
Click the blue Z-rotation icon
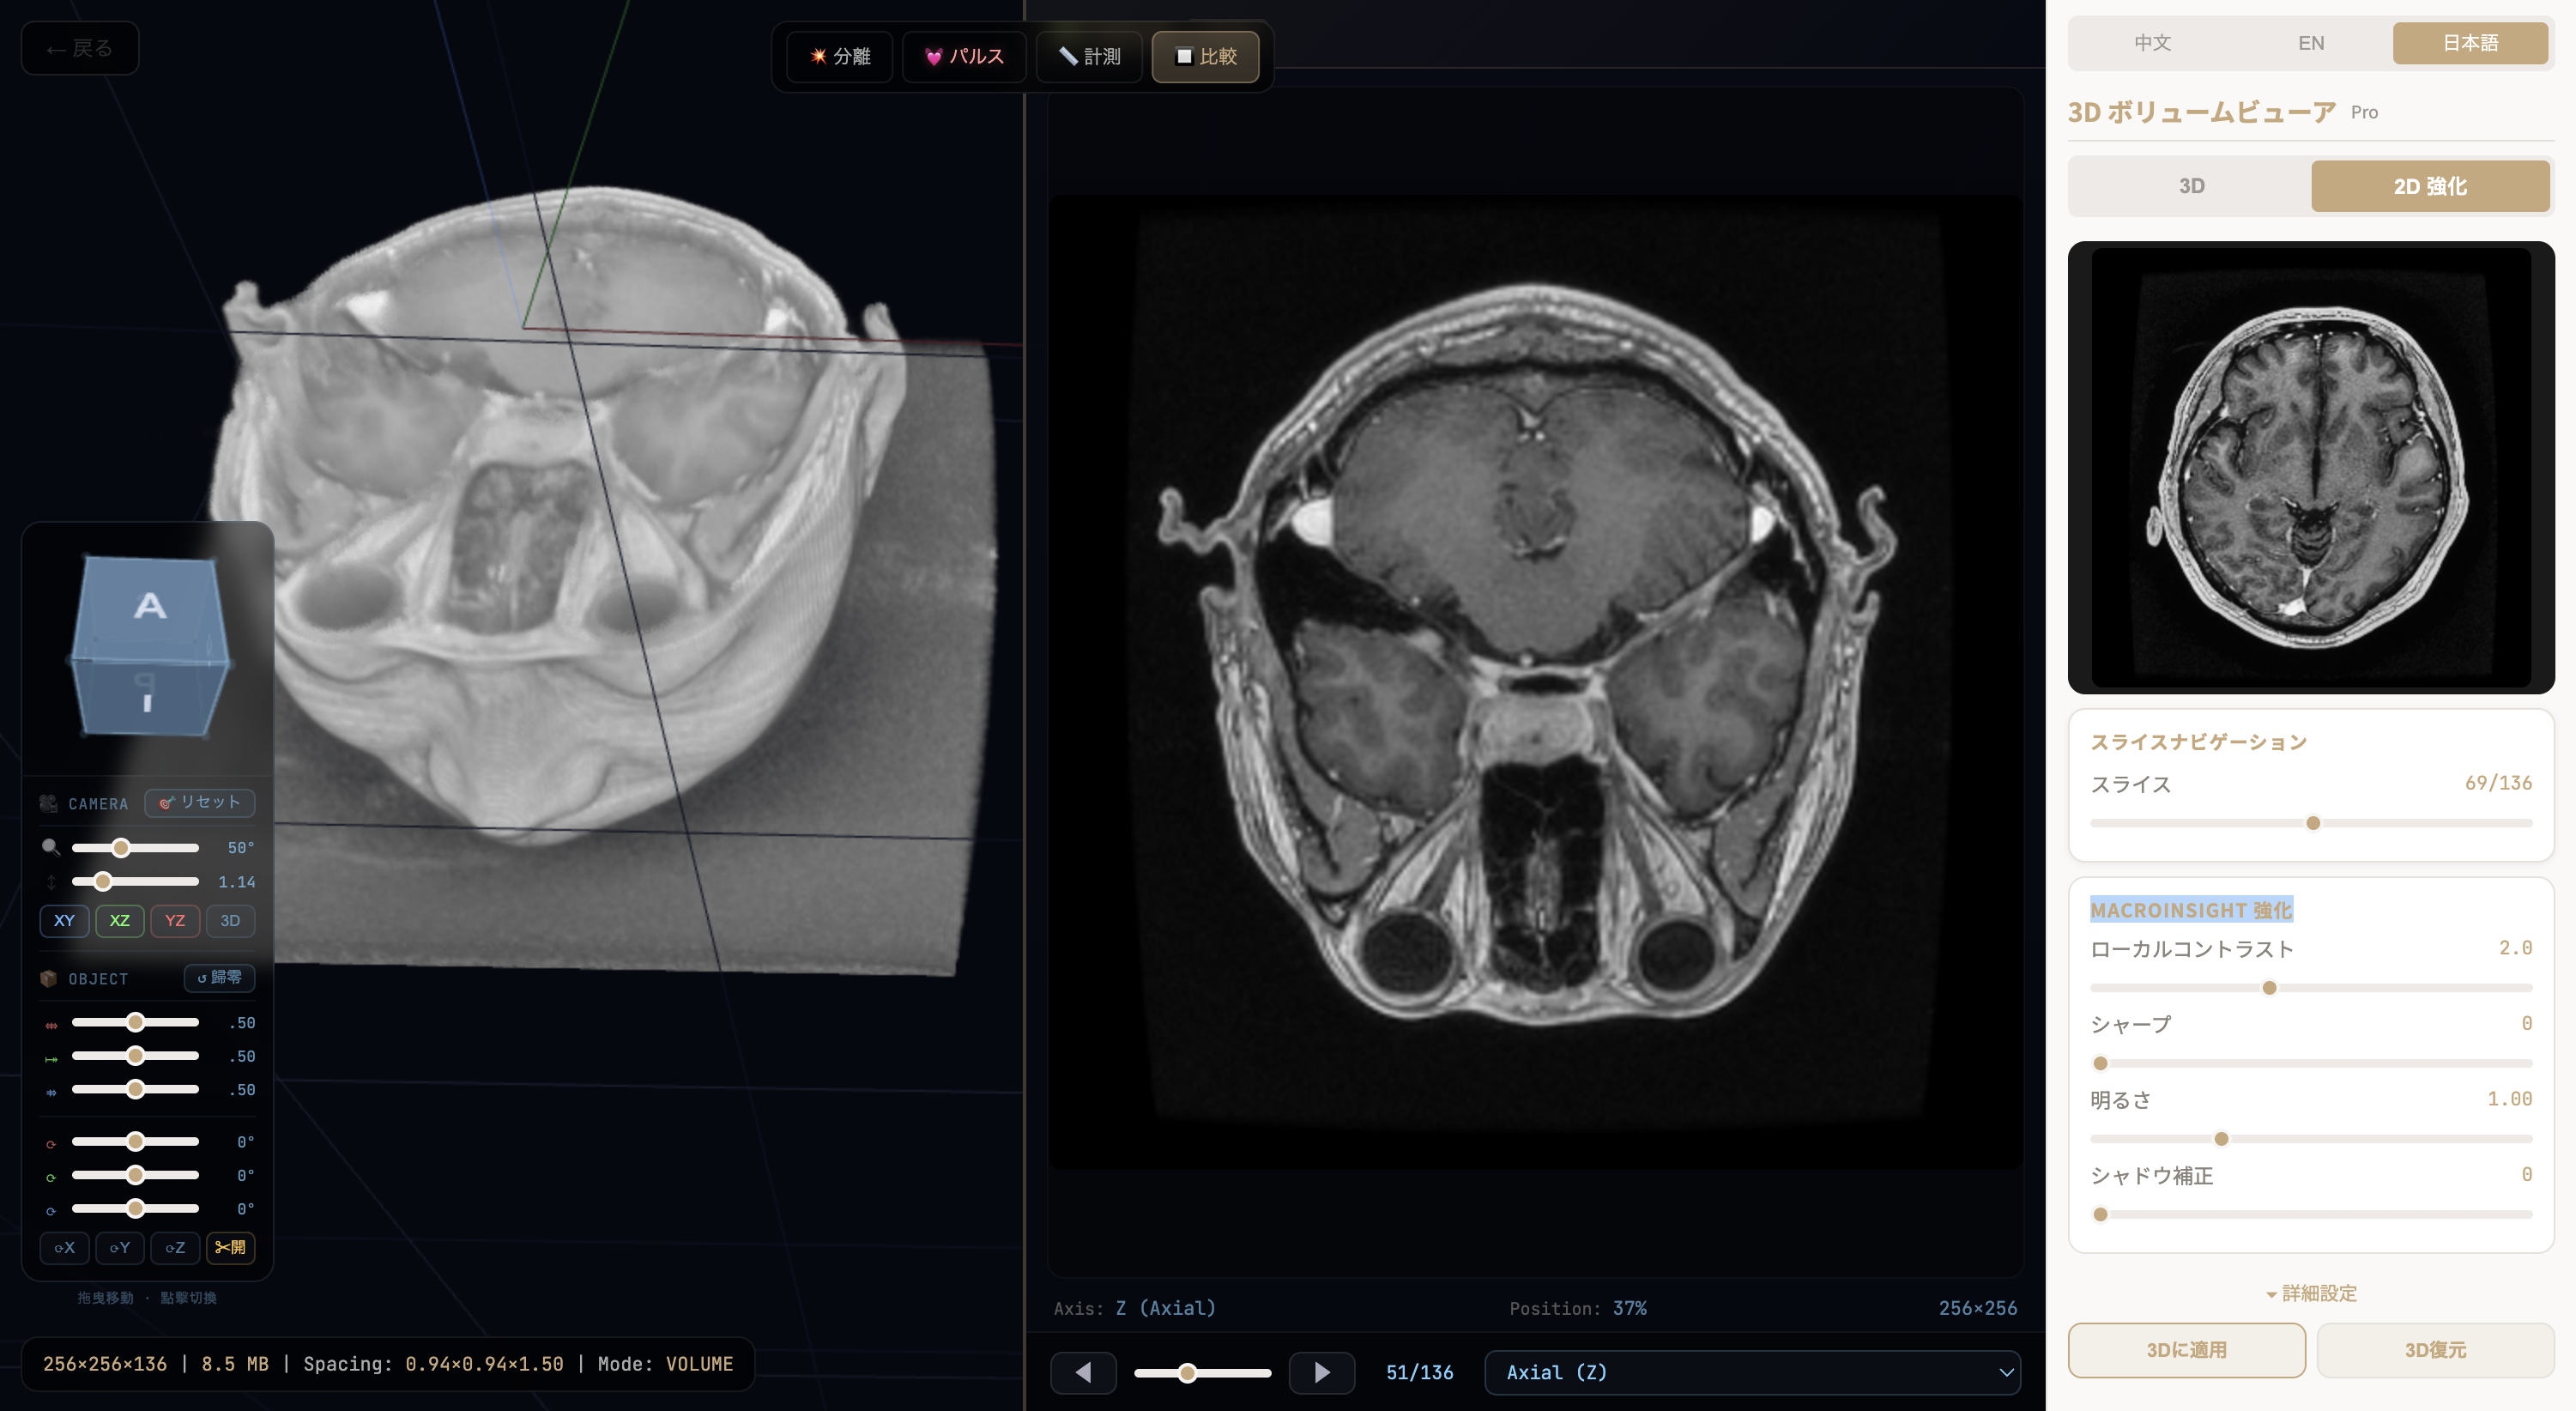point(51,1210)
